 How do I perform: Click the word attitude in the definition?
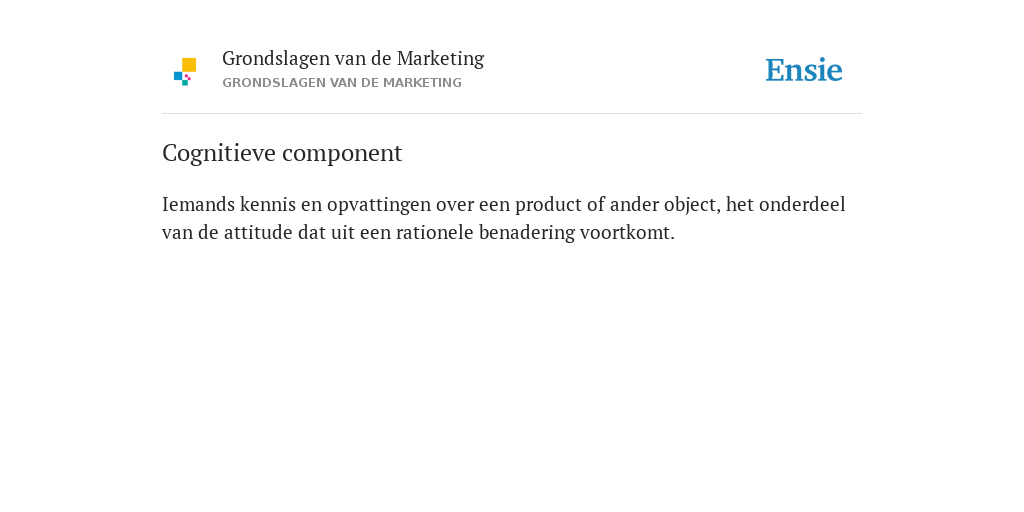(258, 232)
